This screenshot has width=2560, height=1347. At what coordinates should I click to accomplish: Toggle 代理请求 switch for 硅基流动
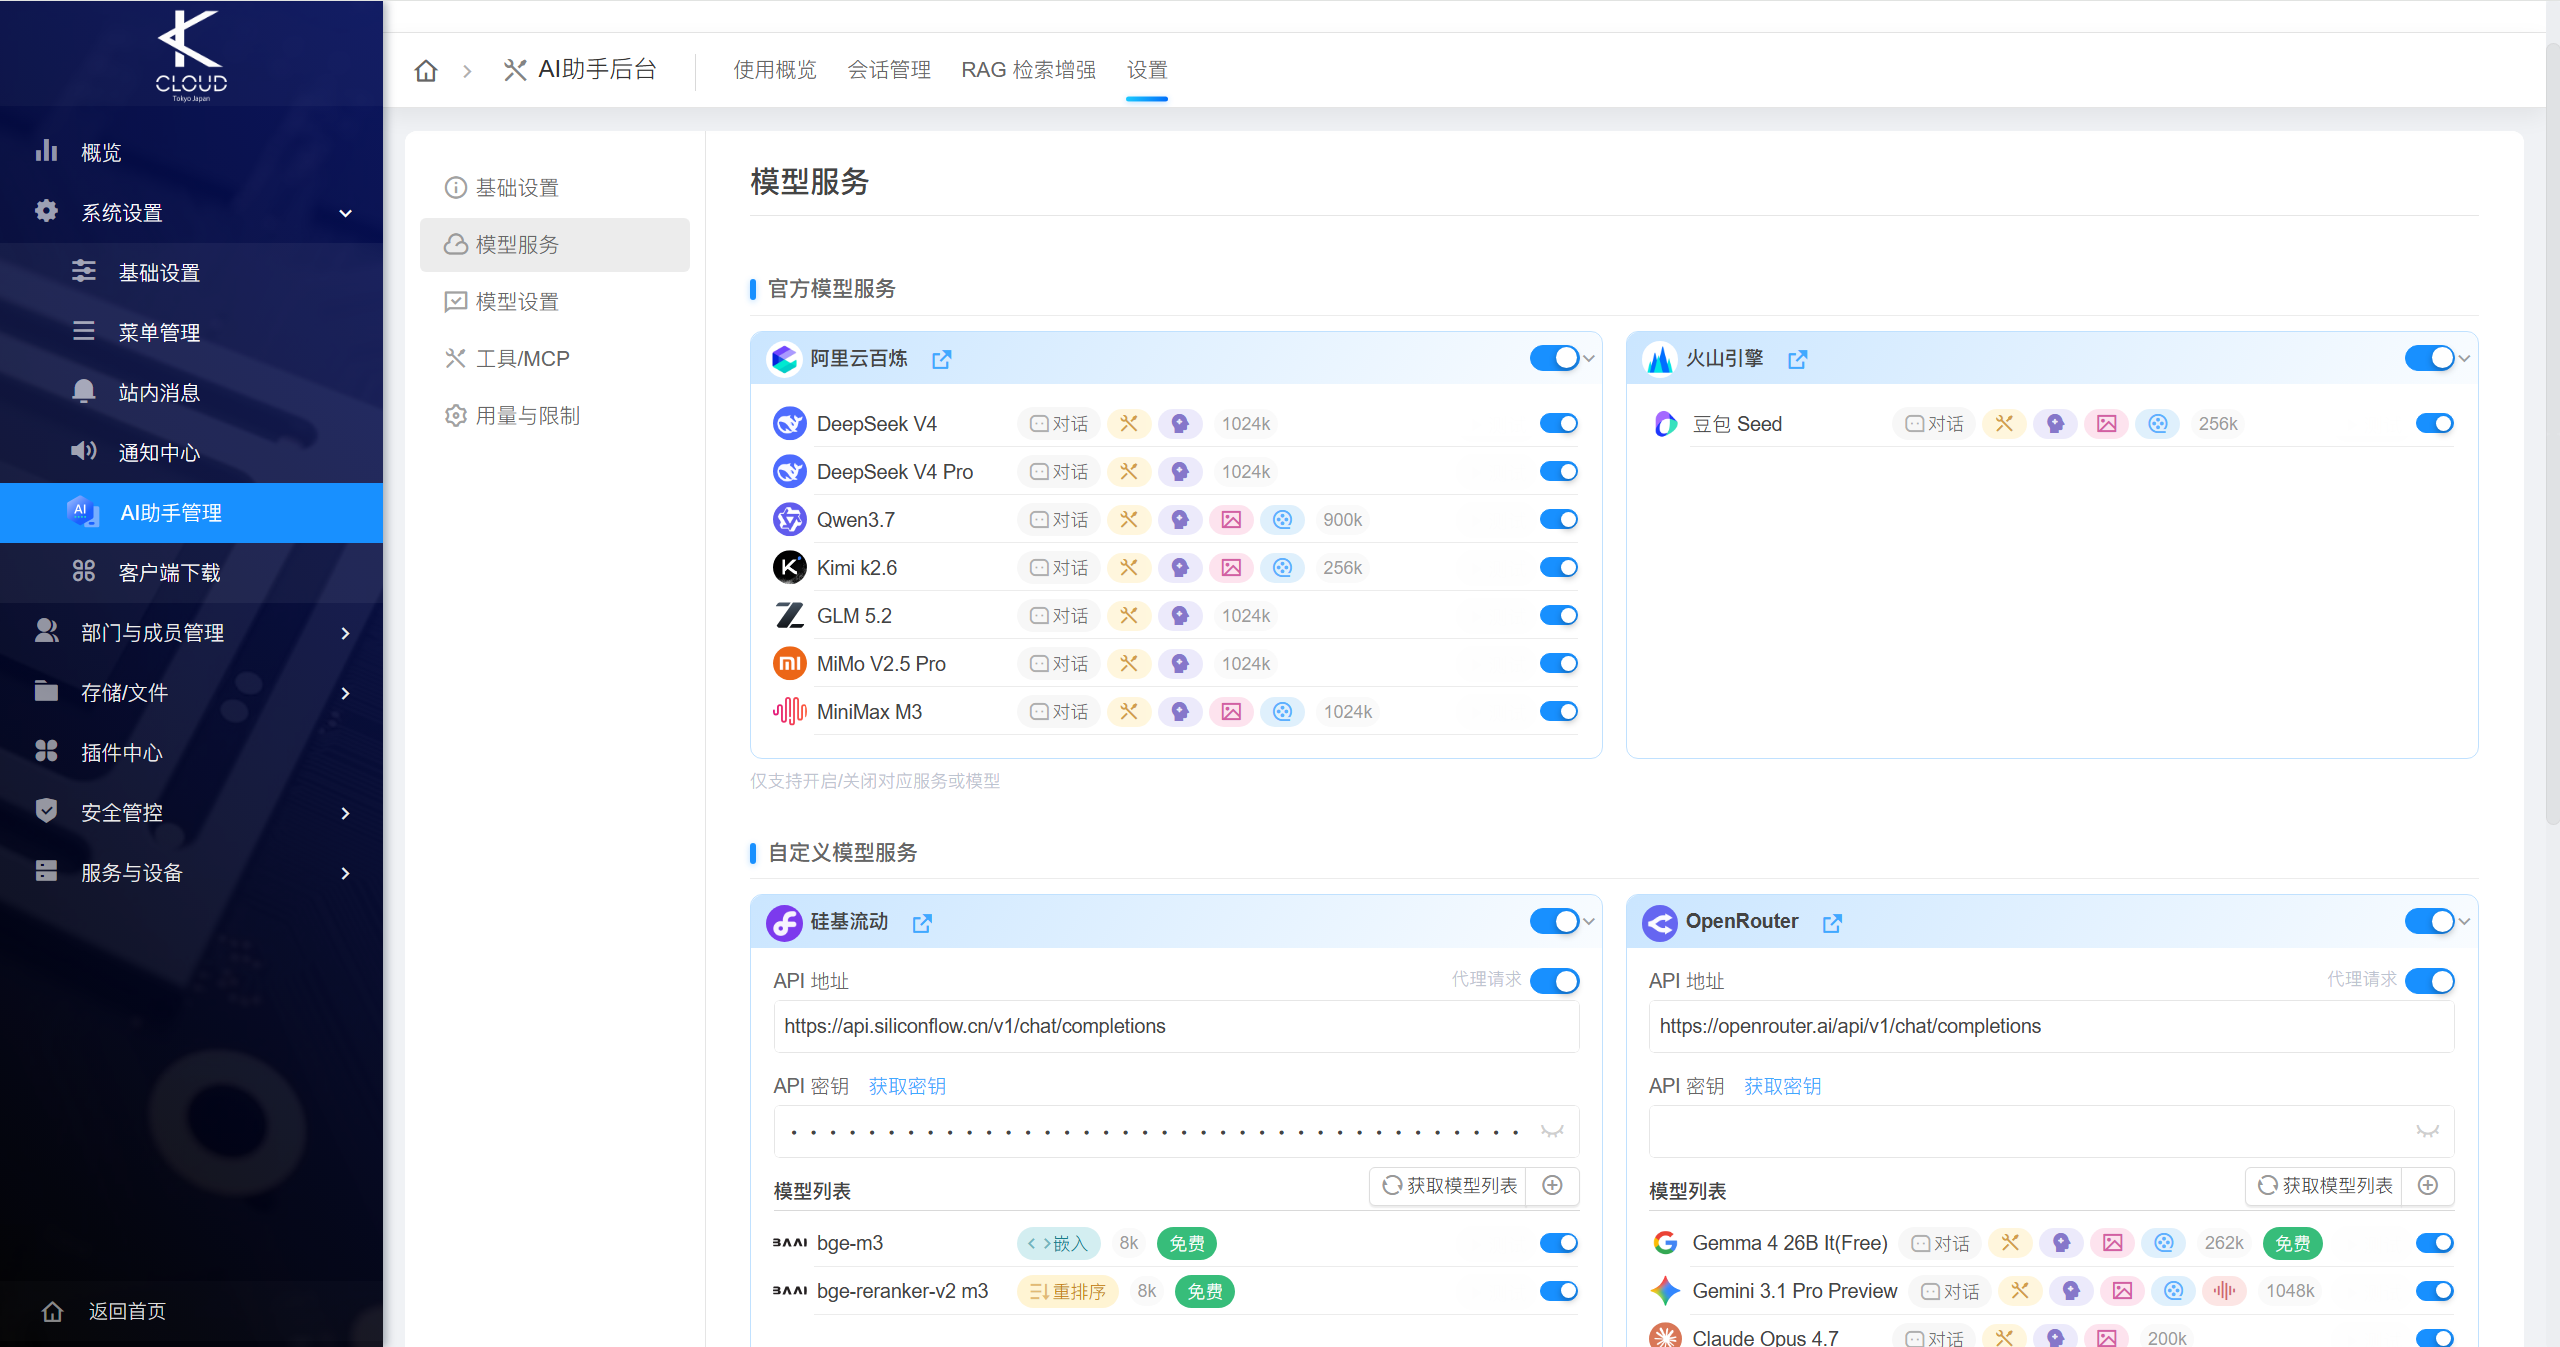click(x=1554, y=981)
